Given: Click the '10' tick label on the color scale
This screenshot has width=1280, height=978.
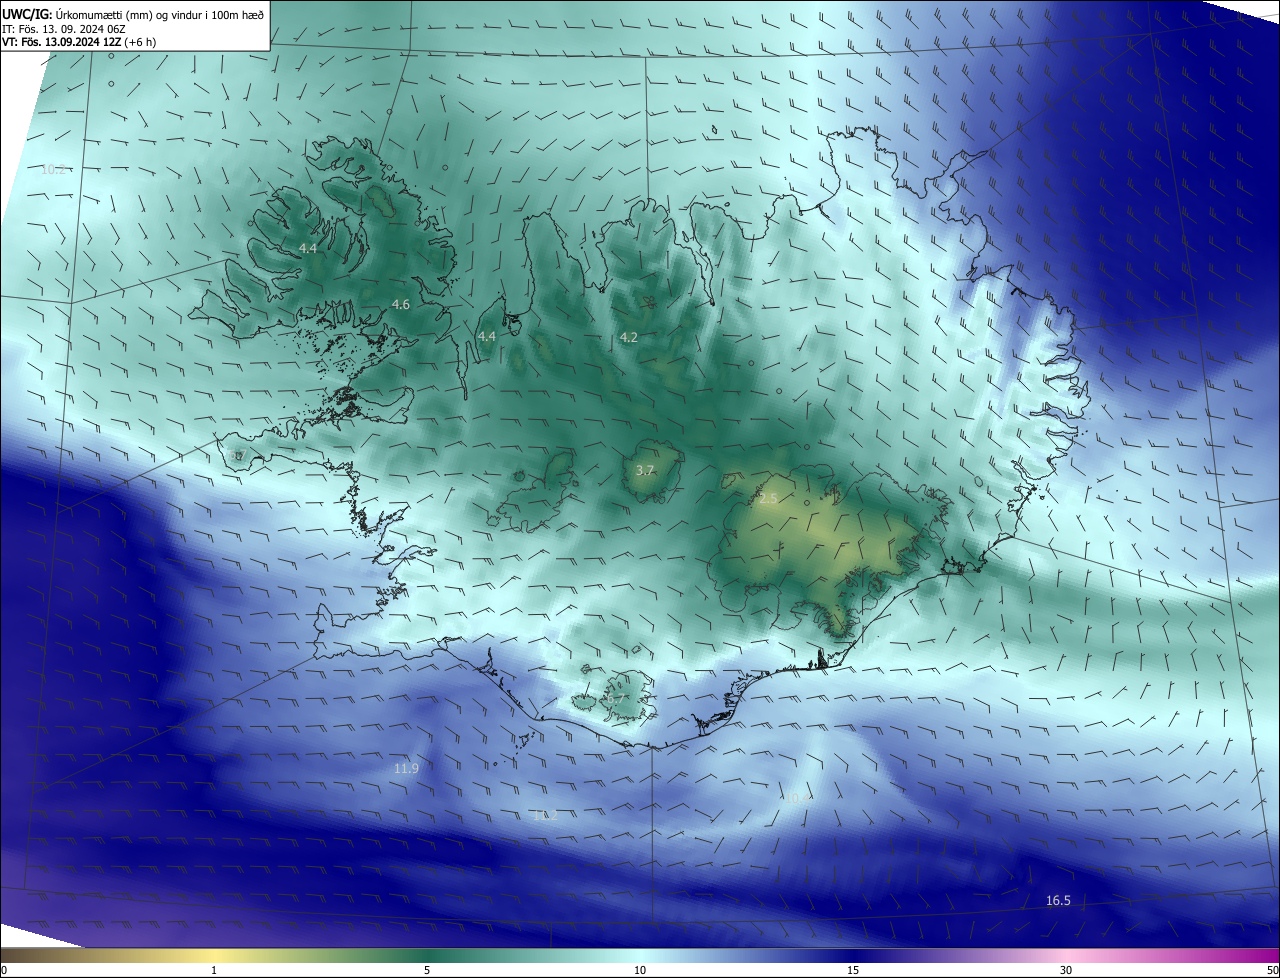Looking at the screenshot, I should click(640, 970).
